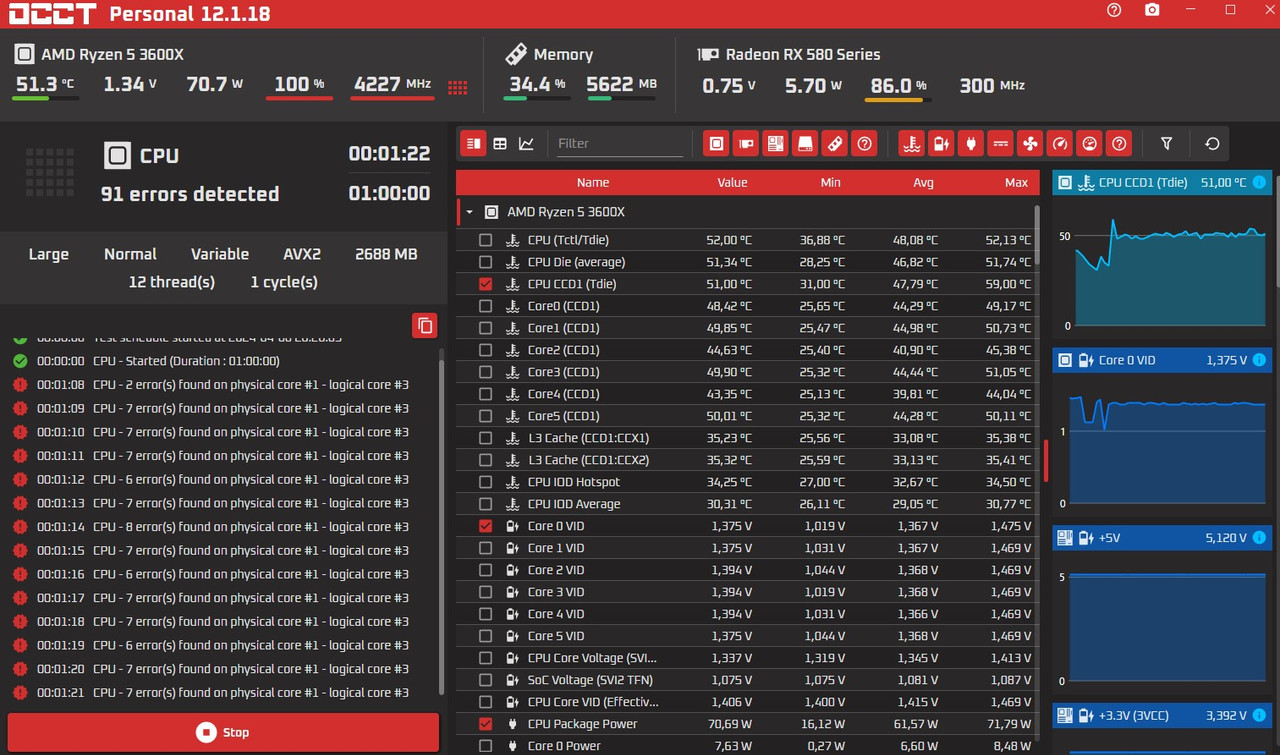Viewport: 1280px width, 755px height.
Task: Reset sensor min/max values with refresh icon
Action: click(1212, 144)
